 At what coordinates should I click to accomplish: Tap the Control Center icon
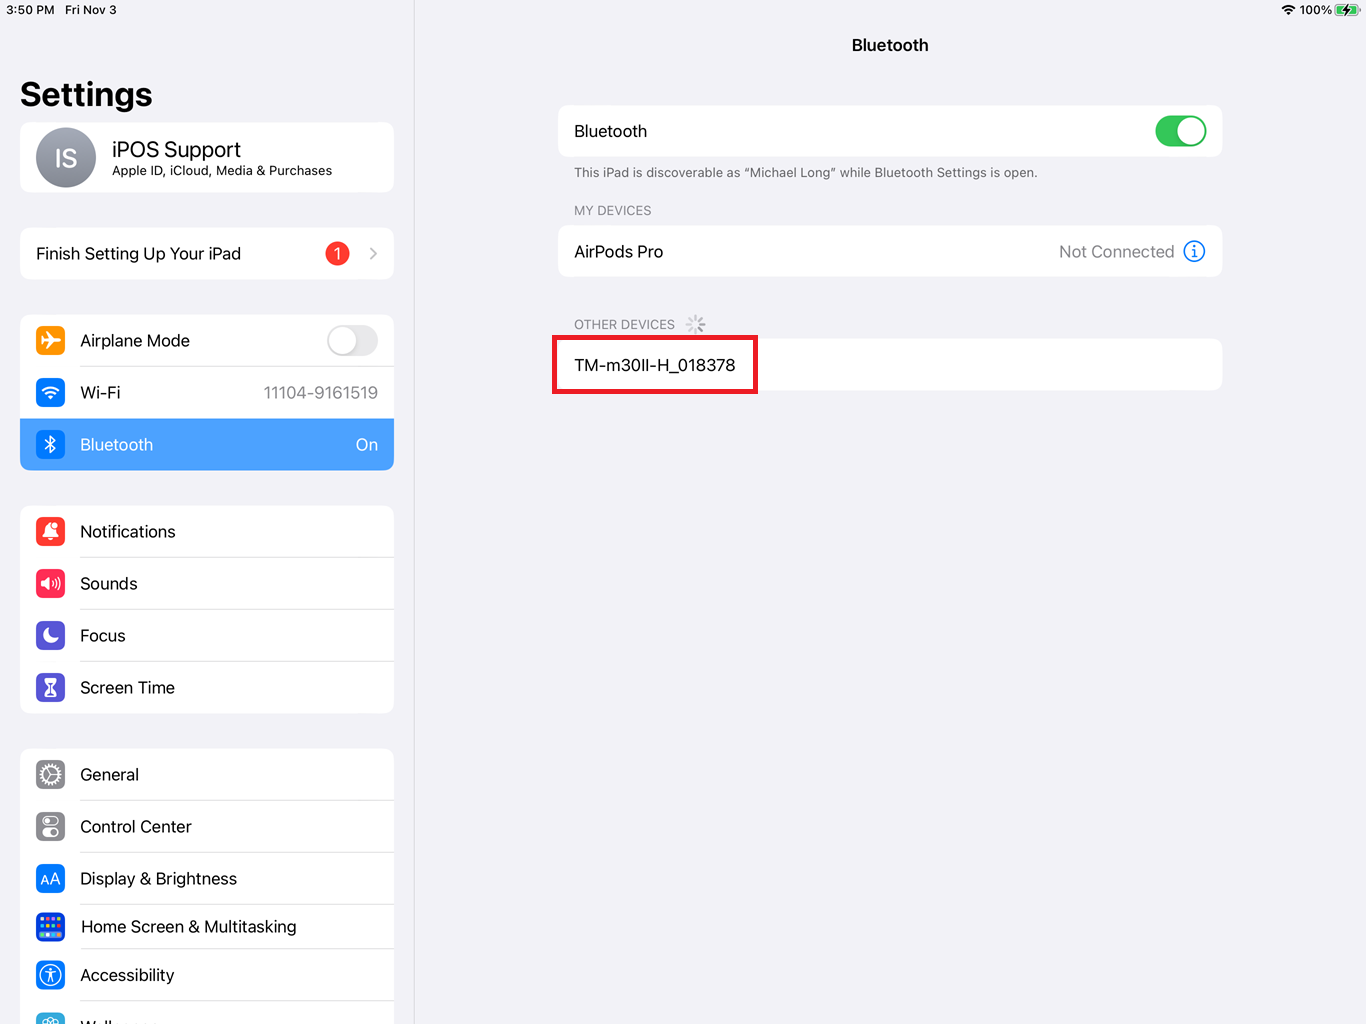pyautogui.click(x=51, y=826)
